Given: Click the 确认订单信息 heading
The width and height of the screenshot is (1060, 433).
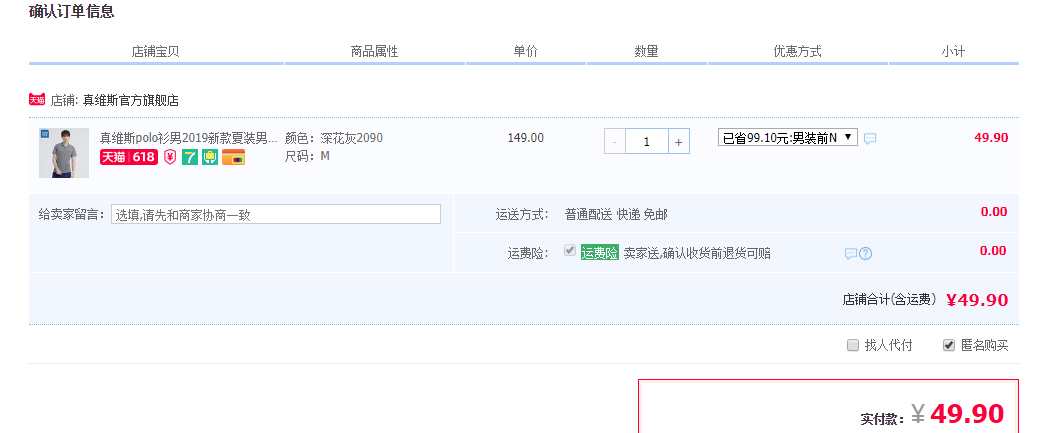Looking at the screenshot, I should tap(72, 11).
